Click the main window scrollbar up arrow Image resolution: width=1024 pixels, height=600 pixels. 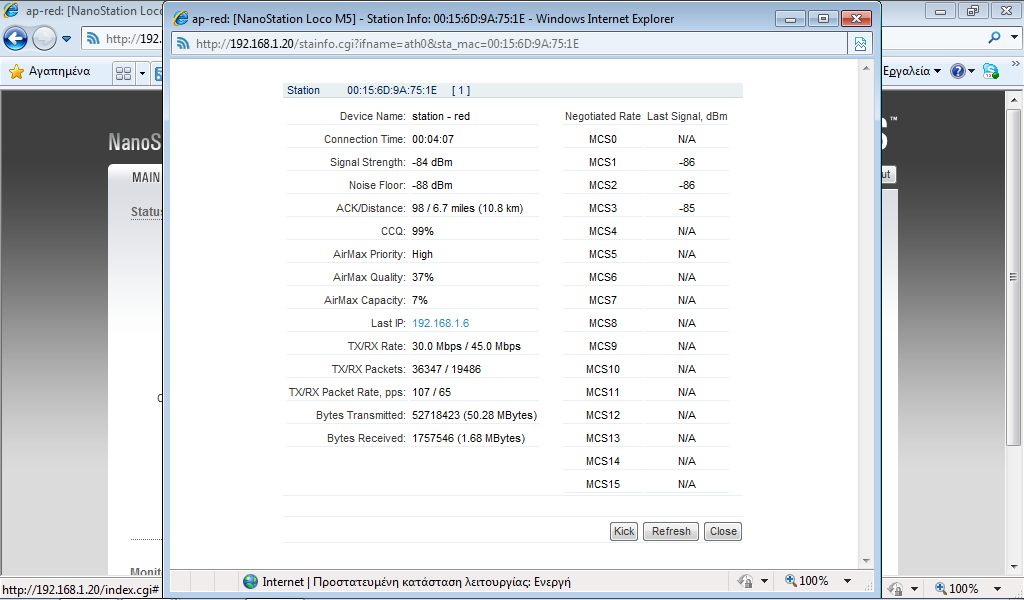1014,100
